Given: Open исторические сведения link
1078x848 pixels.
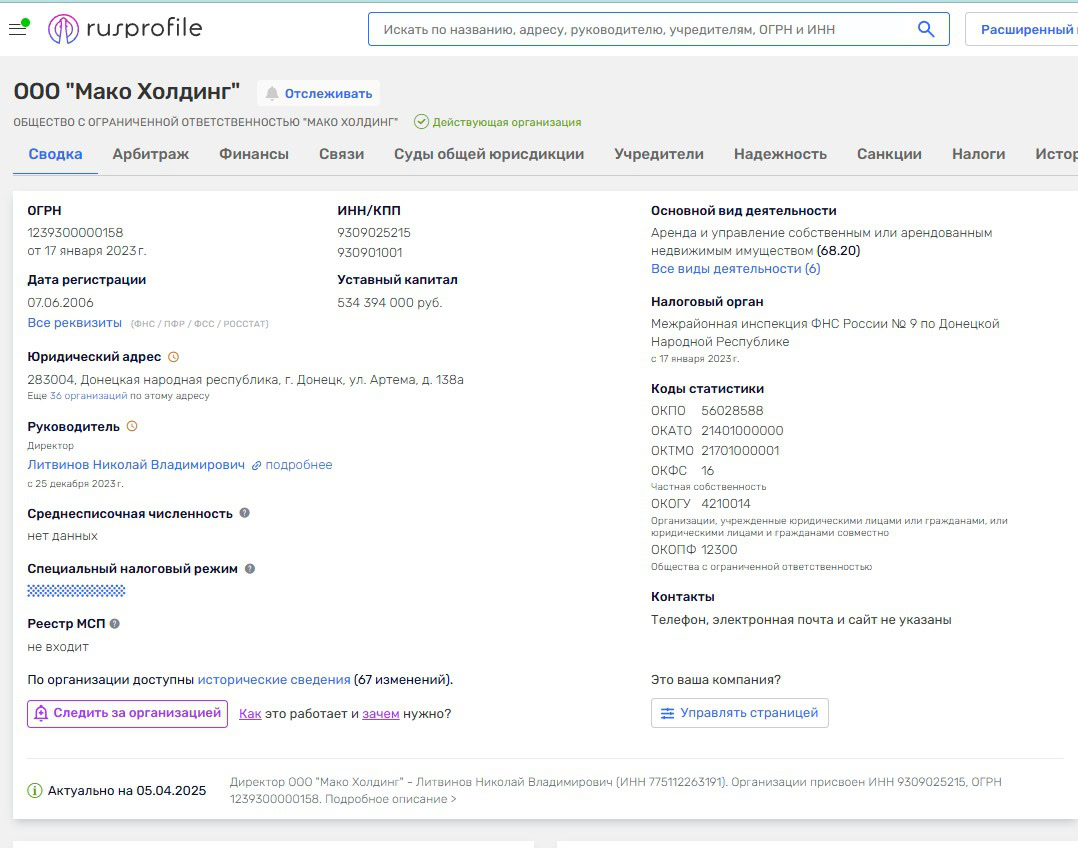Looking at the screenshot, I should coord(274,680).
